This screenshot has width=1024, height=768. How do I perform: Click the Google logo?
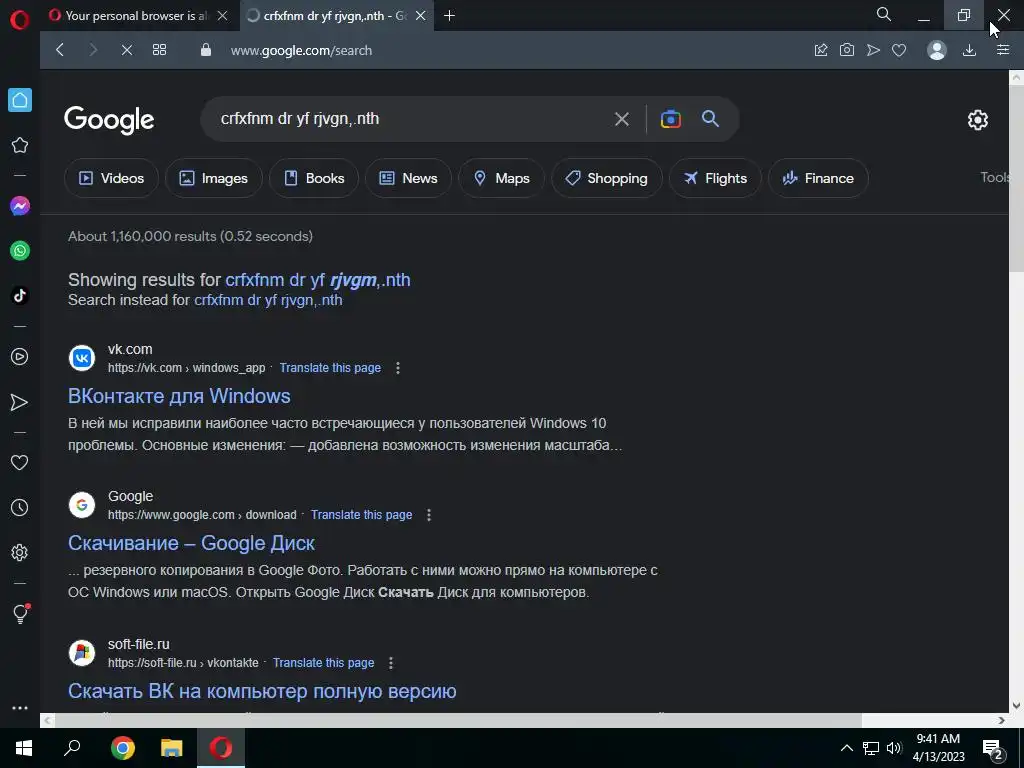pos(109,120)
